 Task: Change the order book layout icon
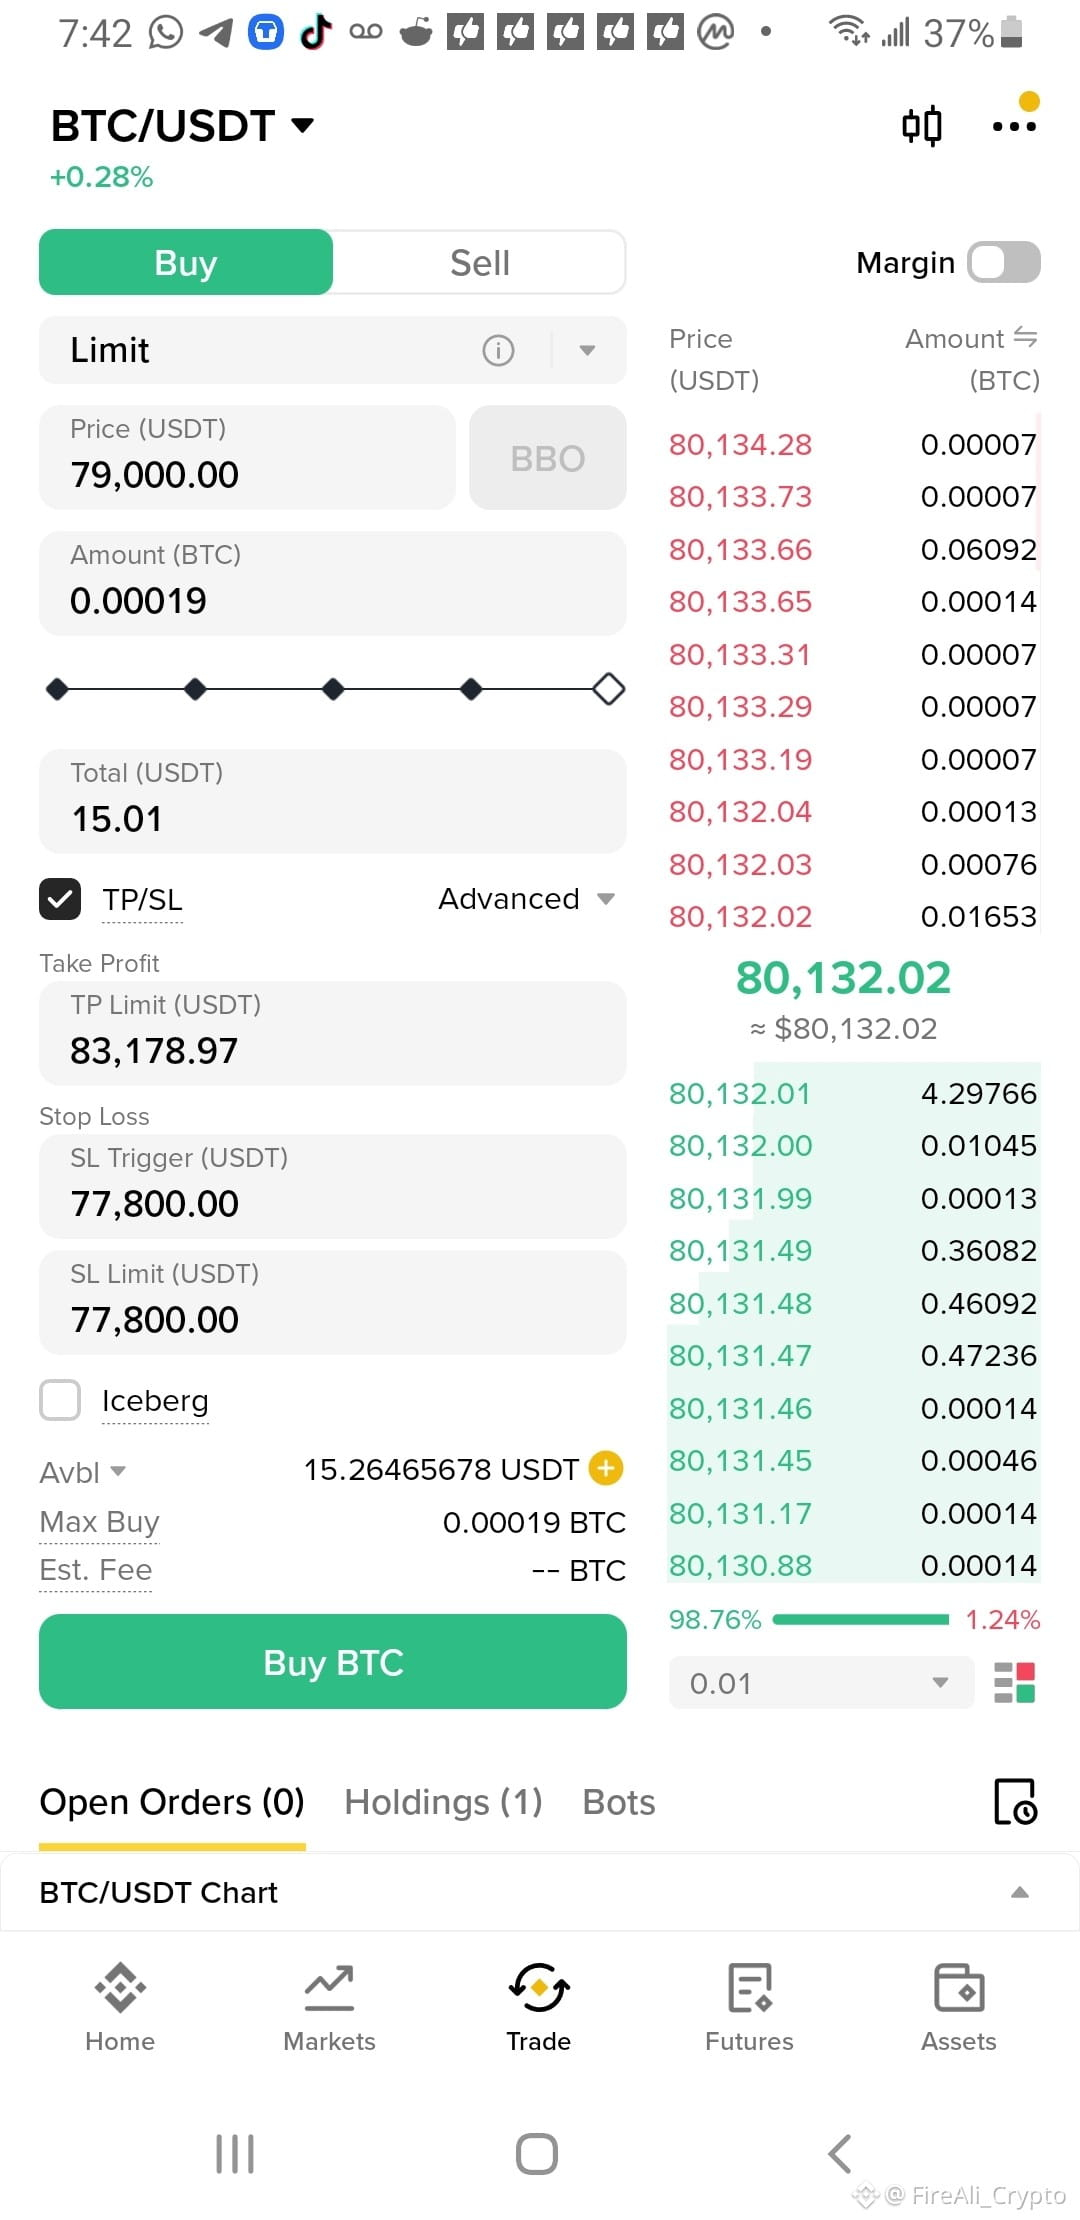[x=1014, y=1682]
